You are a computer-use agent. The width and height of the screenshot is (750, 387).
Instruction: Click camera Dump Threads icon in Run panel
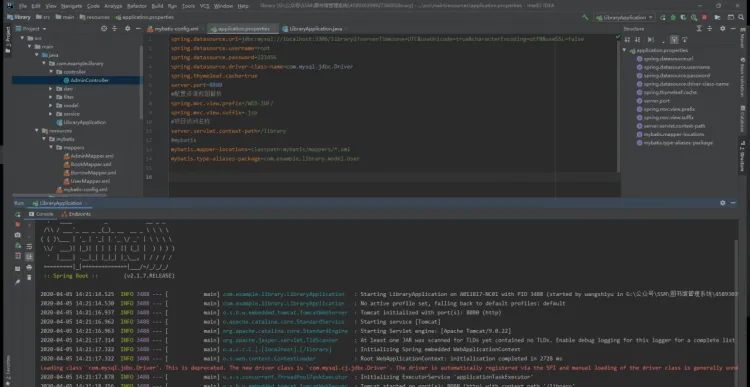coord(18,235)
